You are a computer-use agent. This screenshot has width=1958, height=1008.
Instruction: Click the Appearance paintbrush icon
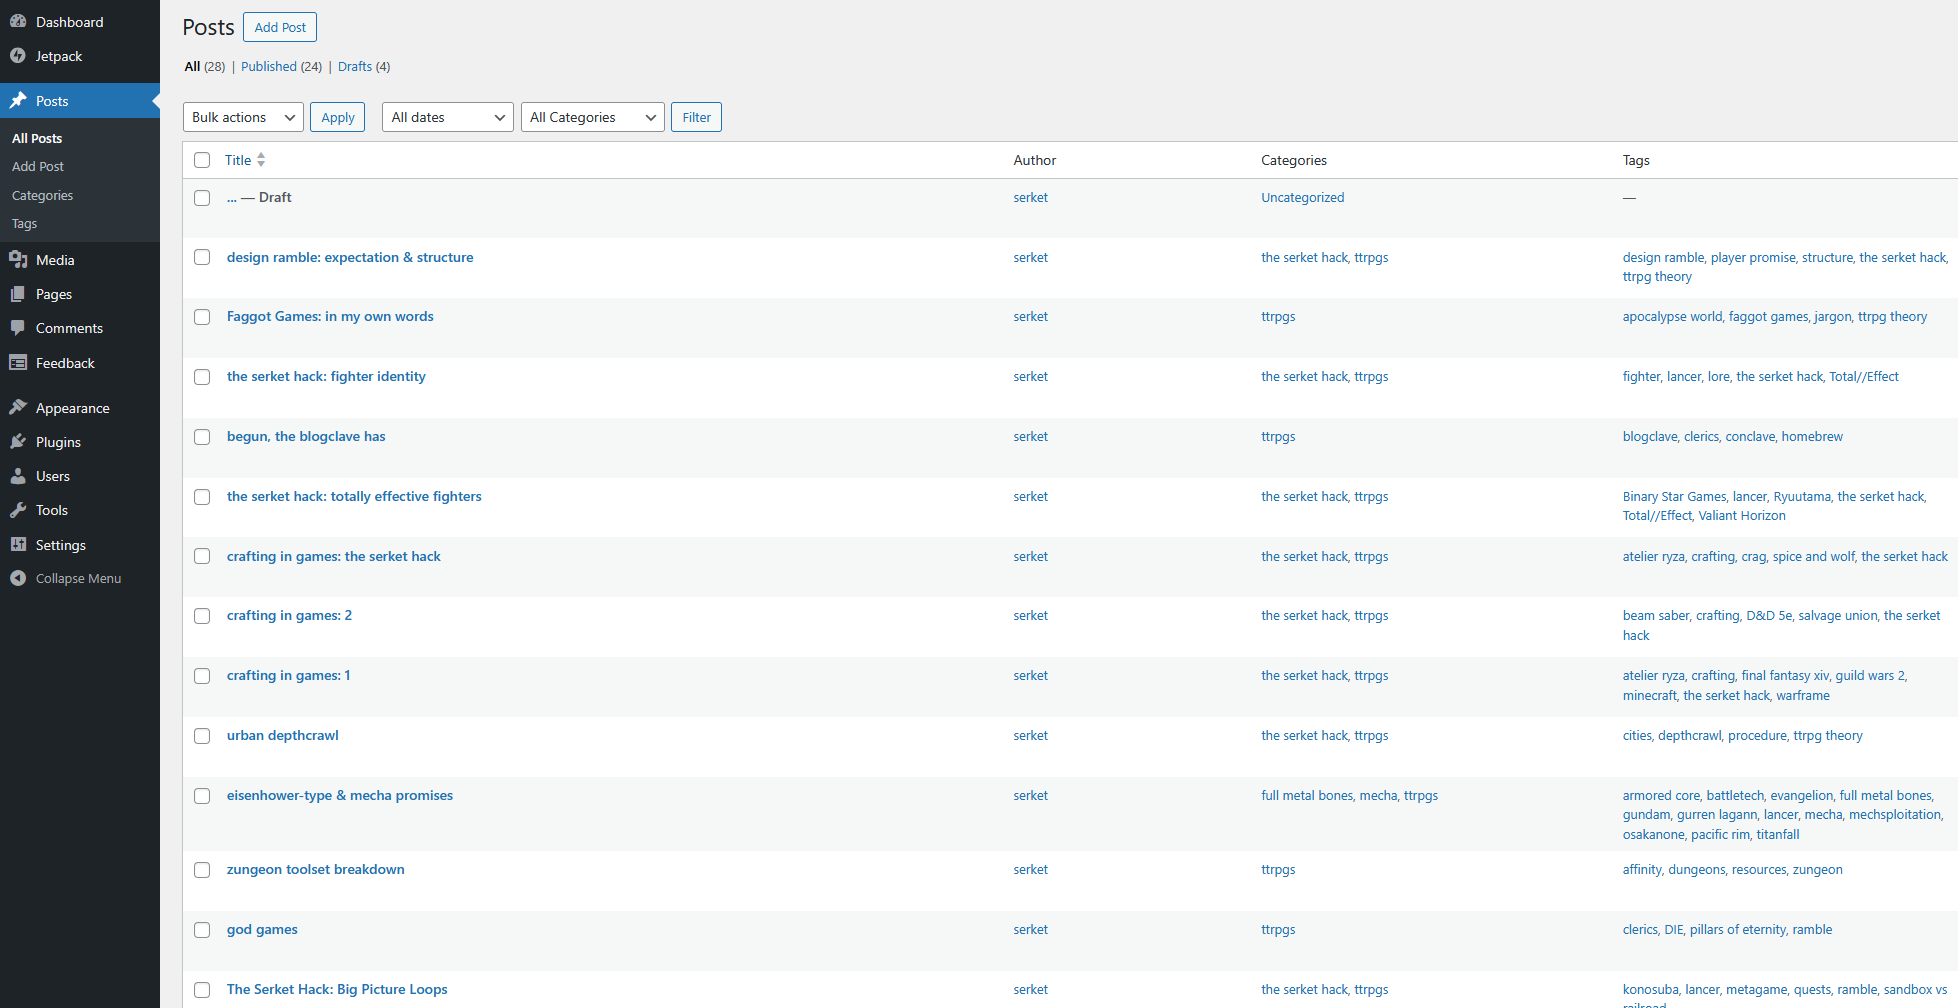[x=18, y=407]
